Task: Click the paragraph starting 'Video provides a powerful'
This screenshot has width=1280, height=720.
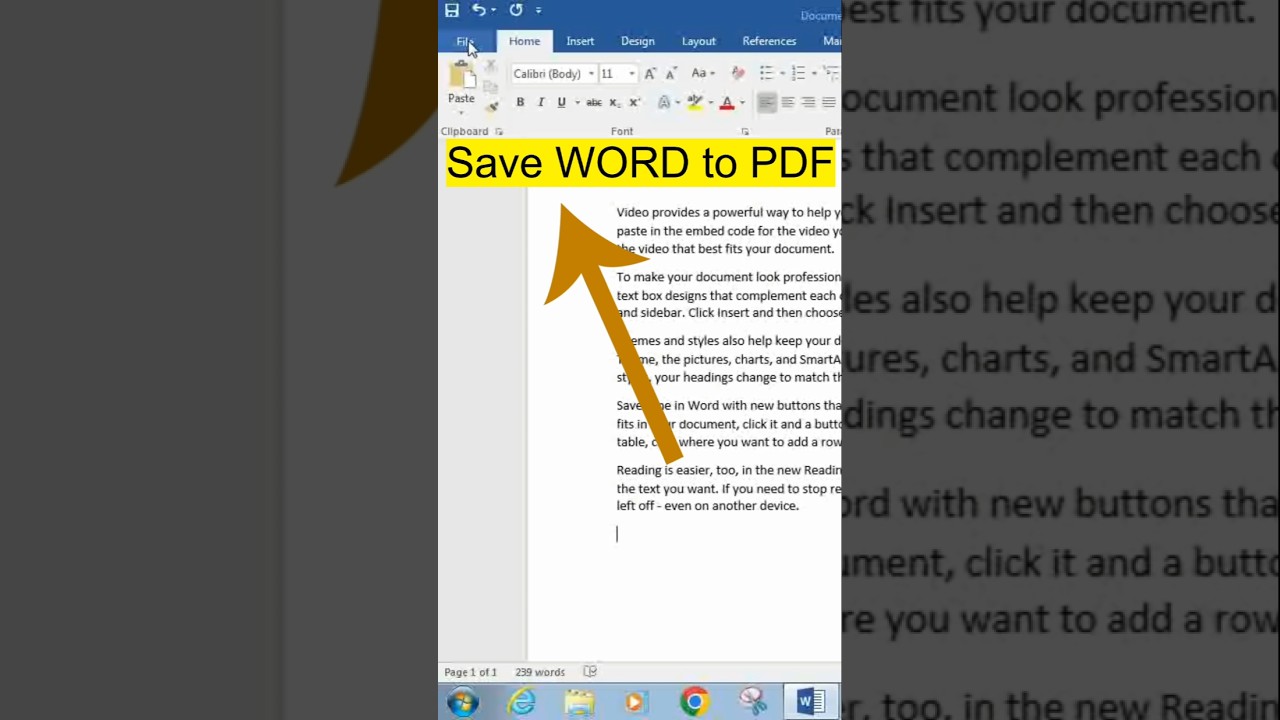Action: click(x=728, y=231)
